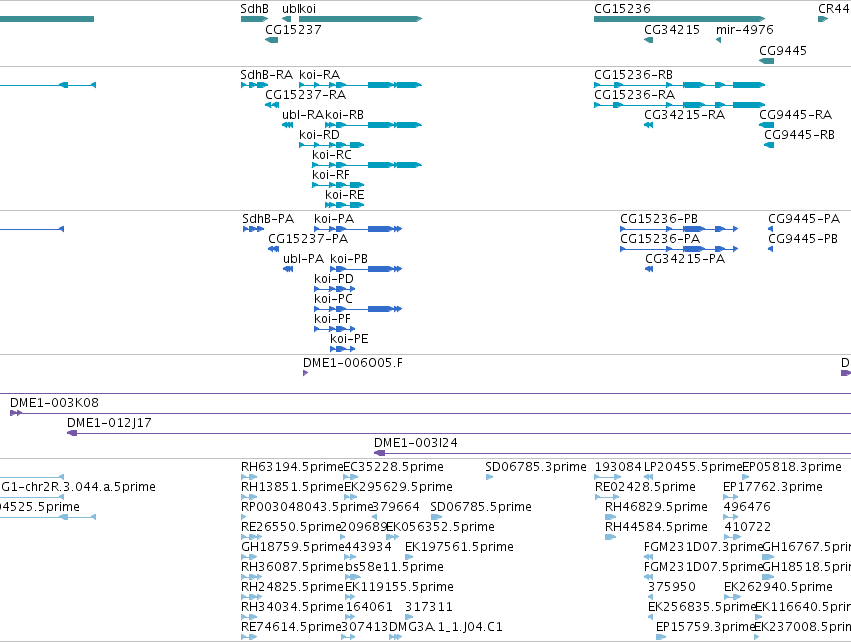851x642 pixels.
Task: Select the EK056352.5prime EST glyph
Action: tap(392, 537)
